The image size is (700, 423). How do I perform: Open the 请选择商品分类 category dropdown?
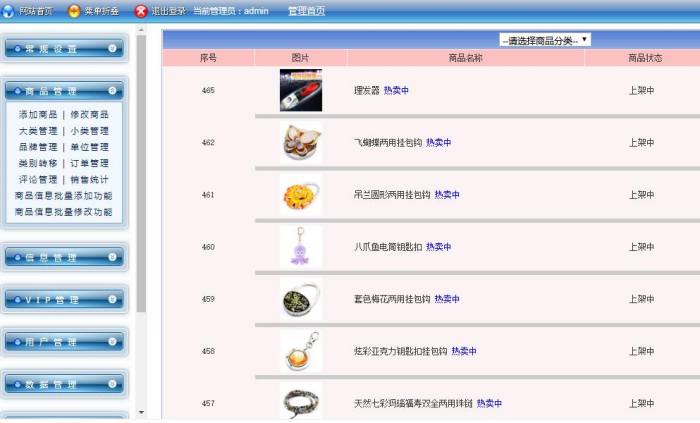click(x=545, y=40)
